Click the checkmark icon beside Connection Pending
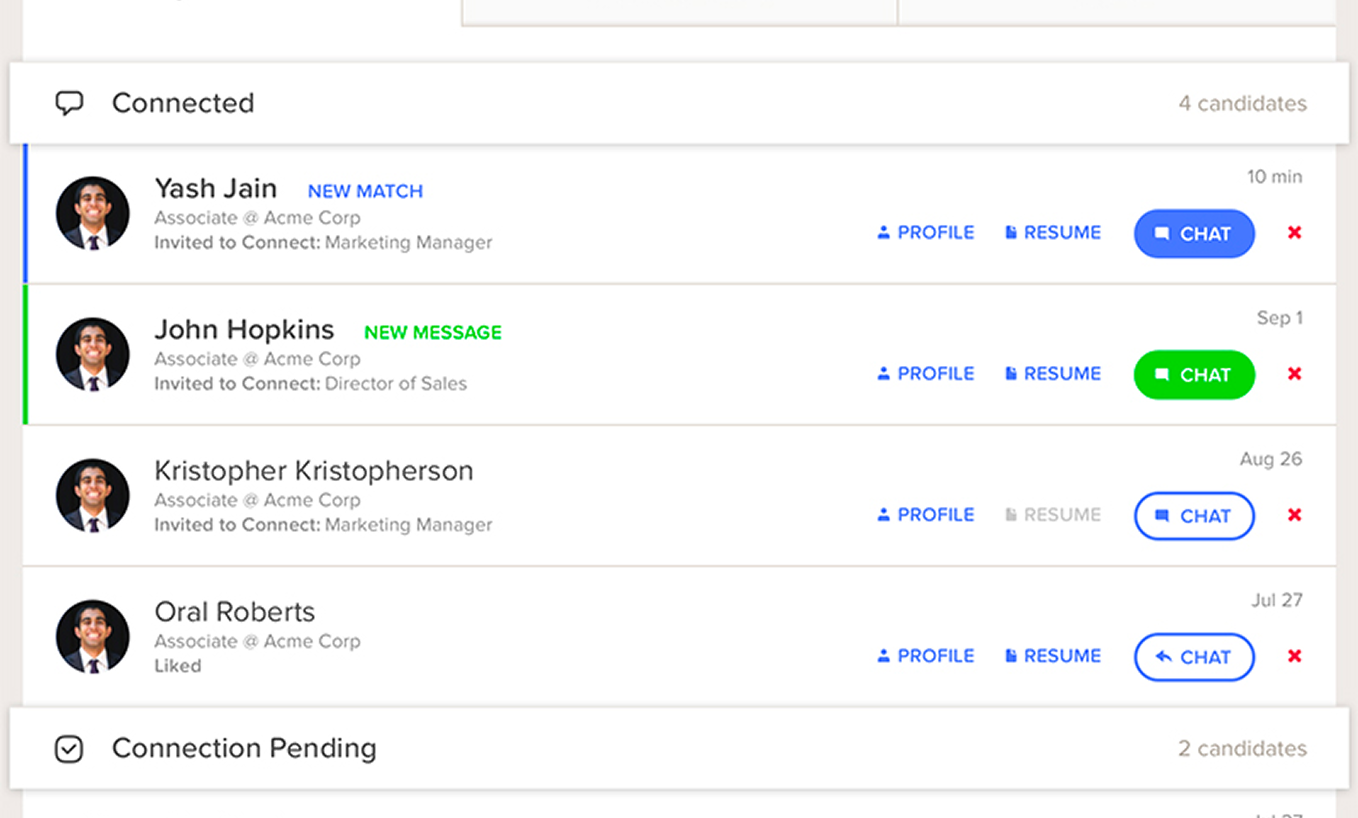The width and height of the screenshot is (1358, 818). [69, 749]
